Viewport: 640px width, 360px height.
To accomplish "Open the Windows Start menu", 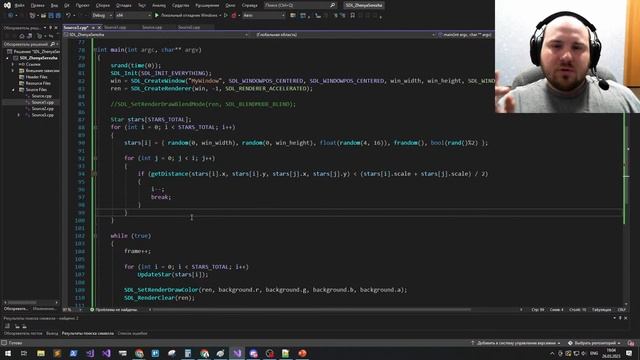I will [x=8, y=353].
